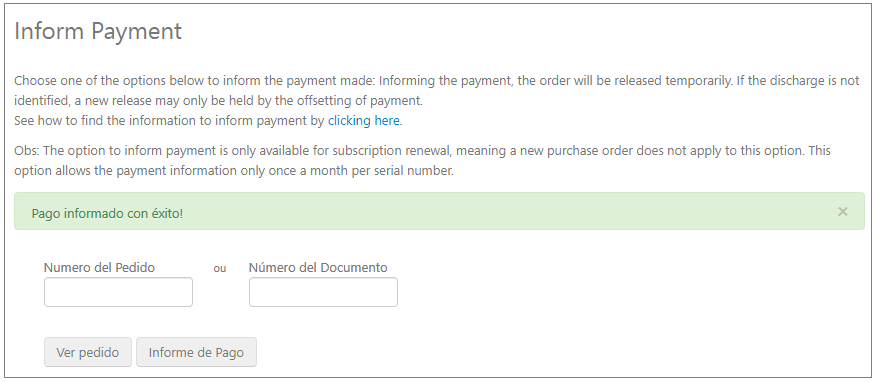Focus the Numero del Pedido input field
876x382 pixels.
click(118, 292)
